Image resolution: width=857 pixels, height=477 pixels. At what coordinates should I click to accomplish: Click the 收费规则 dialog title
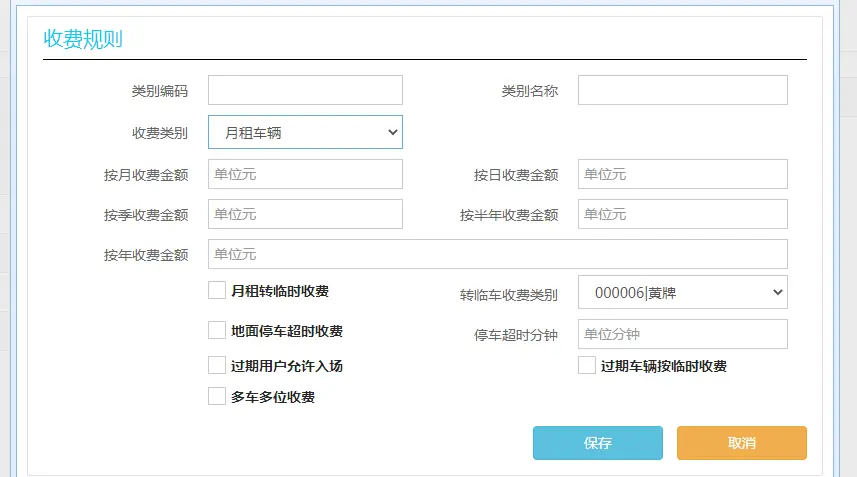(x=83, y=39)
